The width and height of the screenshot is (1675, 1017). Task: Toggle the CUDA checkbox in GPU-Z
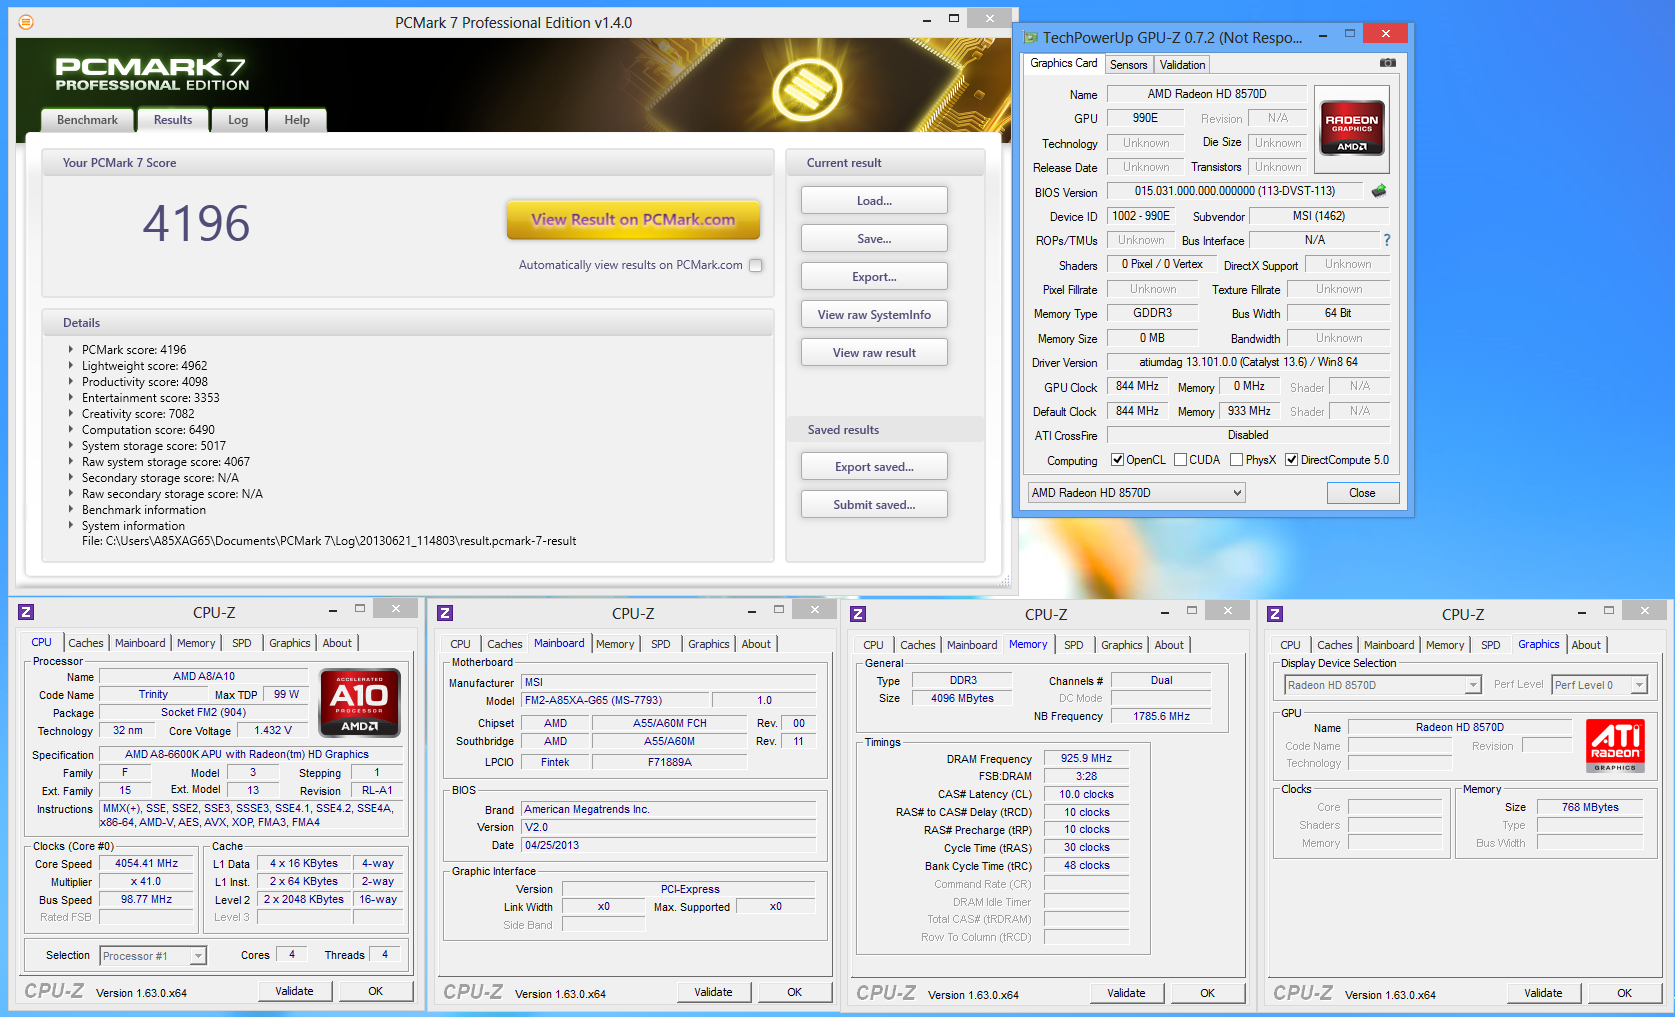(1180, 460)
